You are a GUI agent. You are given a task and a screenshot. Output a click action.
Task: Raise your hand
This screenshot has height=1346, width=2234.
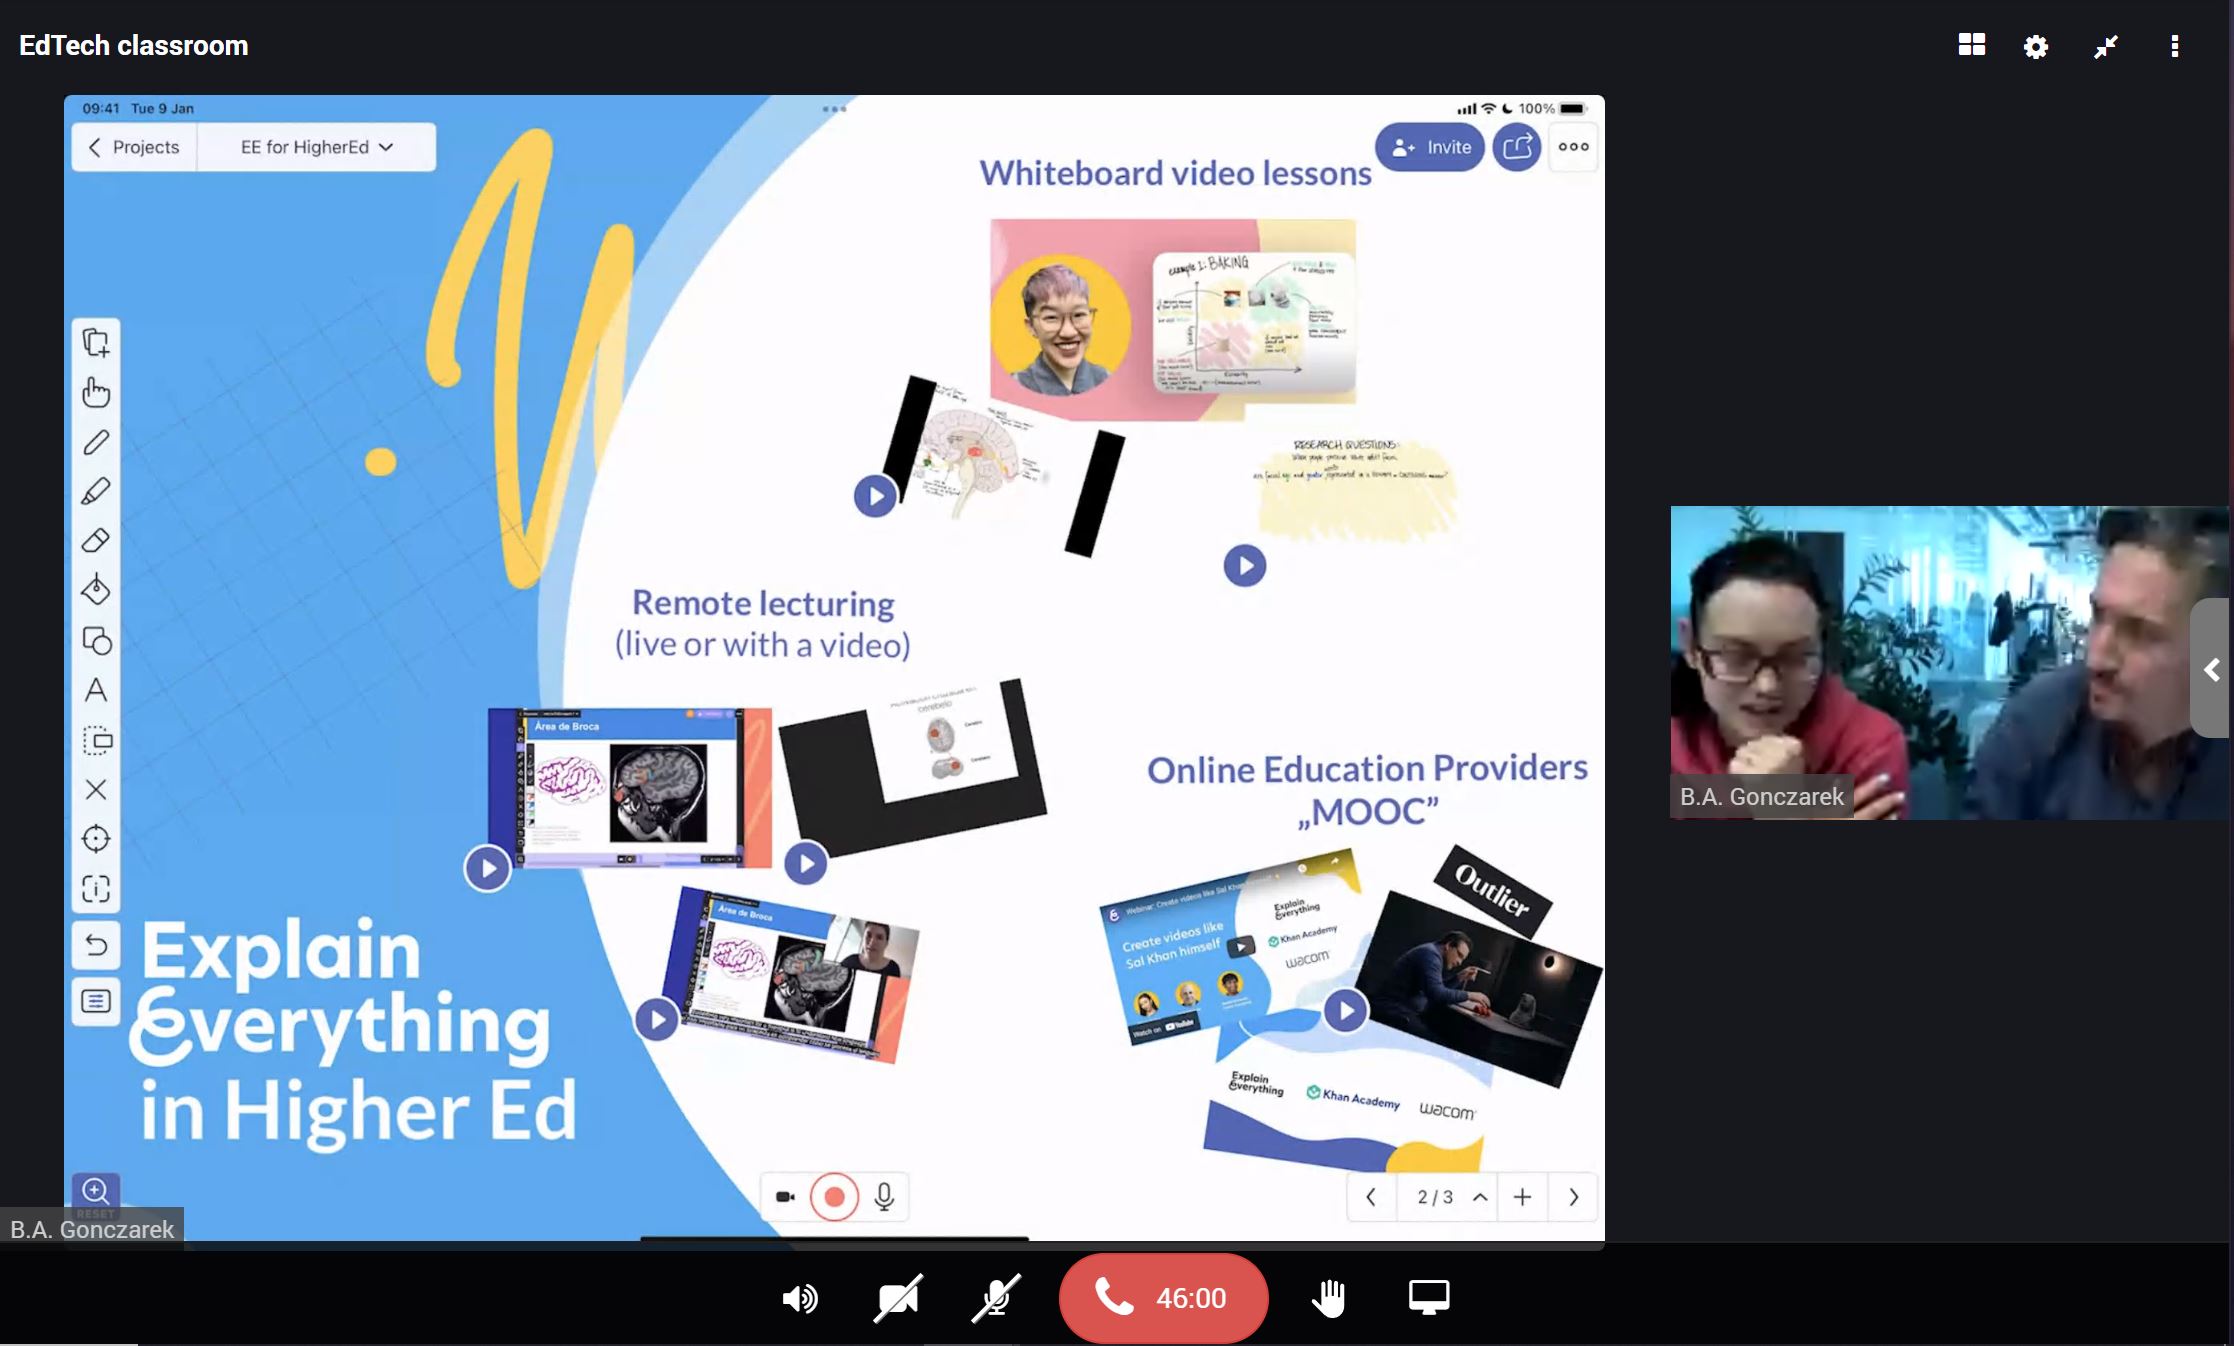1328,1298
